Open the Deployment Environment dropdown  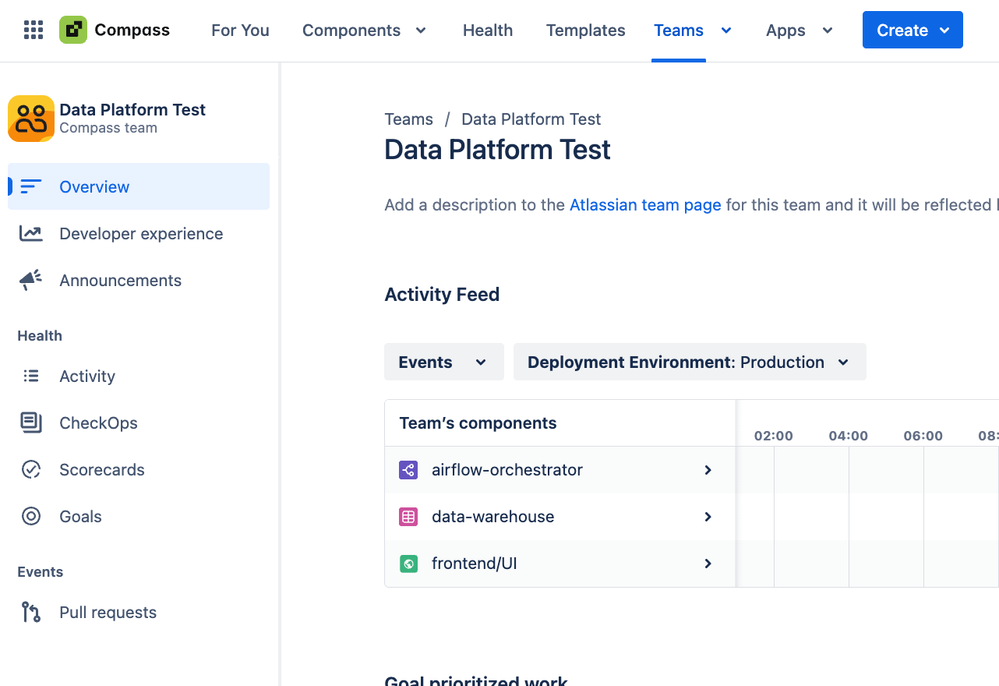pos(689,362)
